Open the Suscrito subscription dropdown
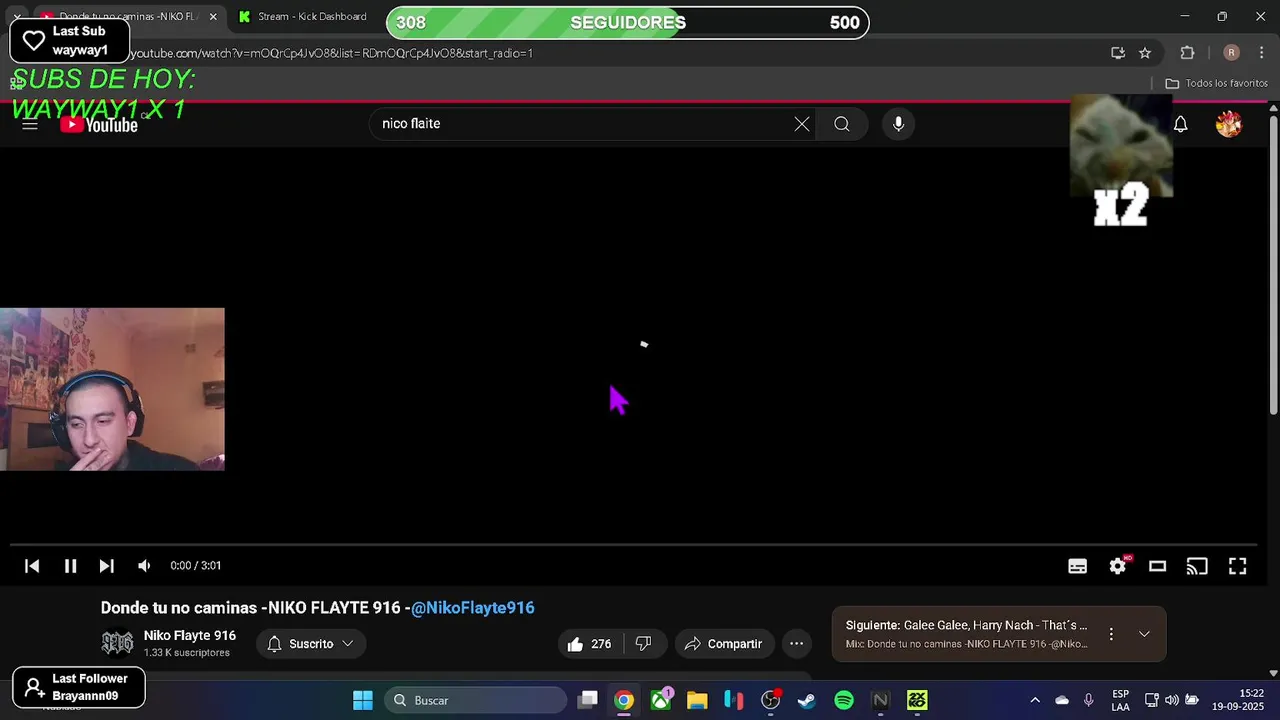 [311, 644]
